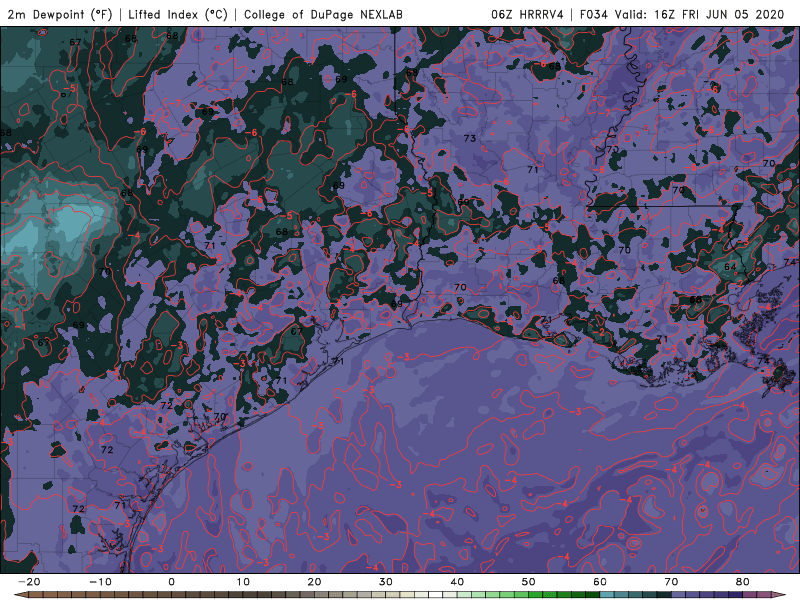800x600 pixels.
Task: Click the "0" label on the color scale
Action: pyautogui.click(x=171, y=582)
